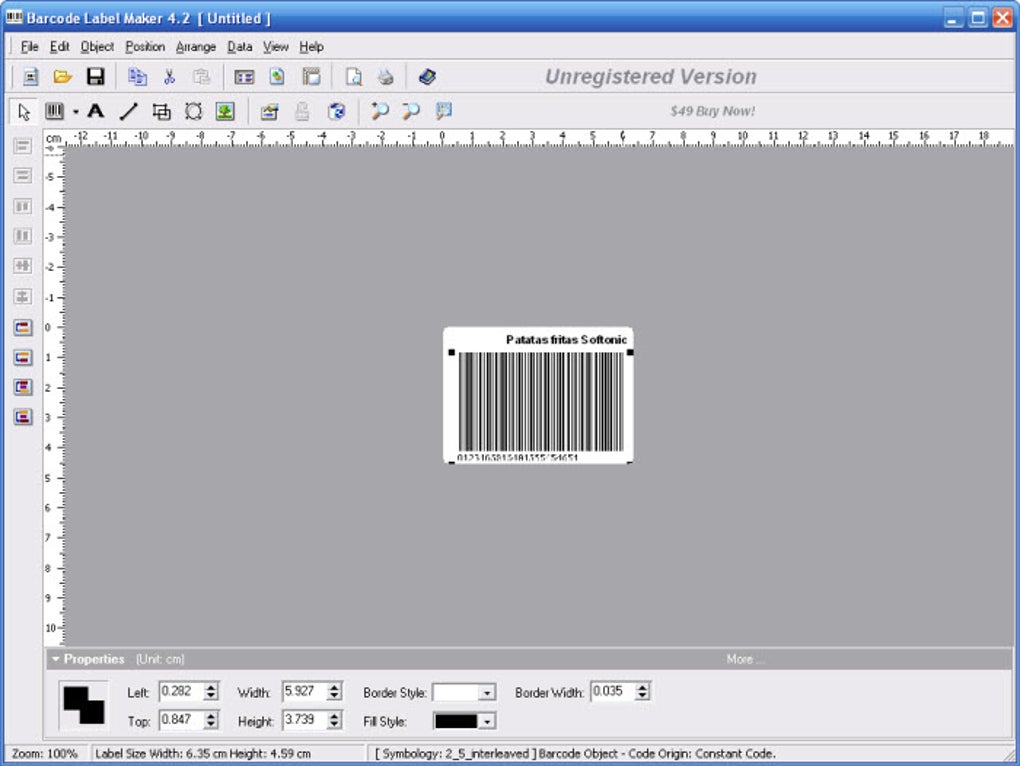
Task: Select the Ellipse shape tool
Action: 193,111
